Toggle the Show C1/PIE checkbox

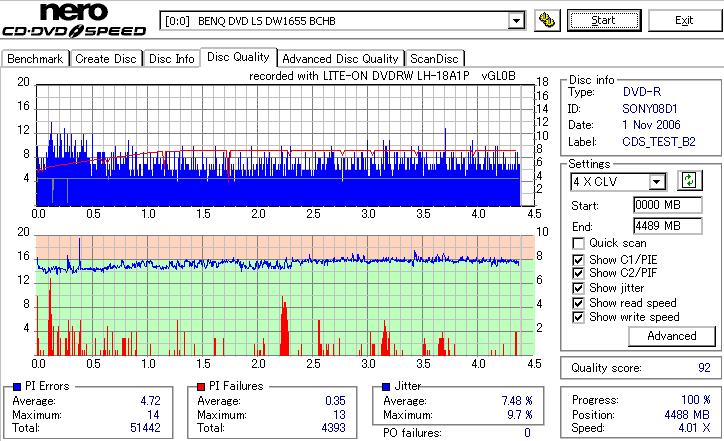[578, 260]
